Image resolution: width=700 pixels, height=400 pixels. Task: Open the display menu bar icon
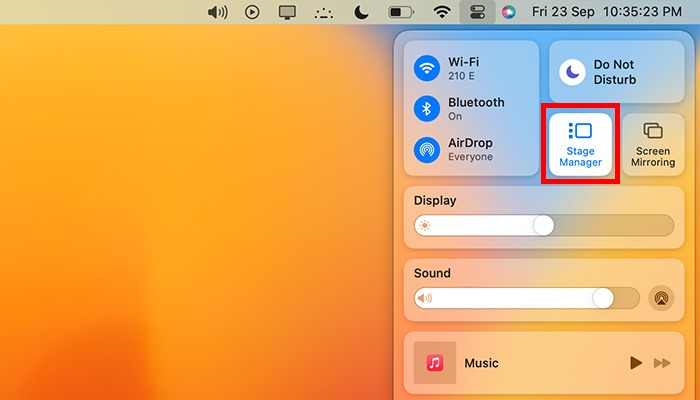[287, 12]
